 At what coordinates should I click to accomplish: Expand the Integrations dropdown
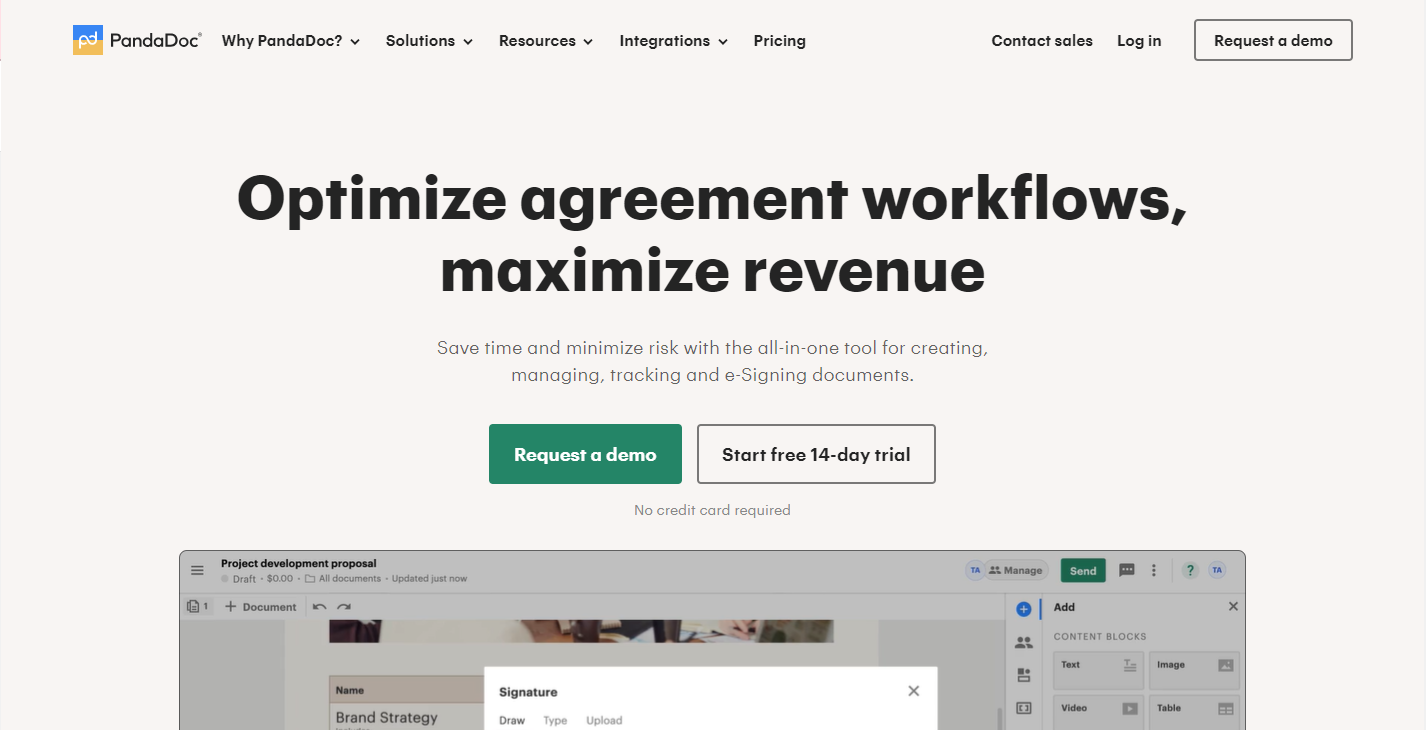(674, 41)
